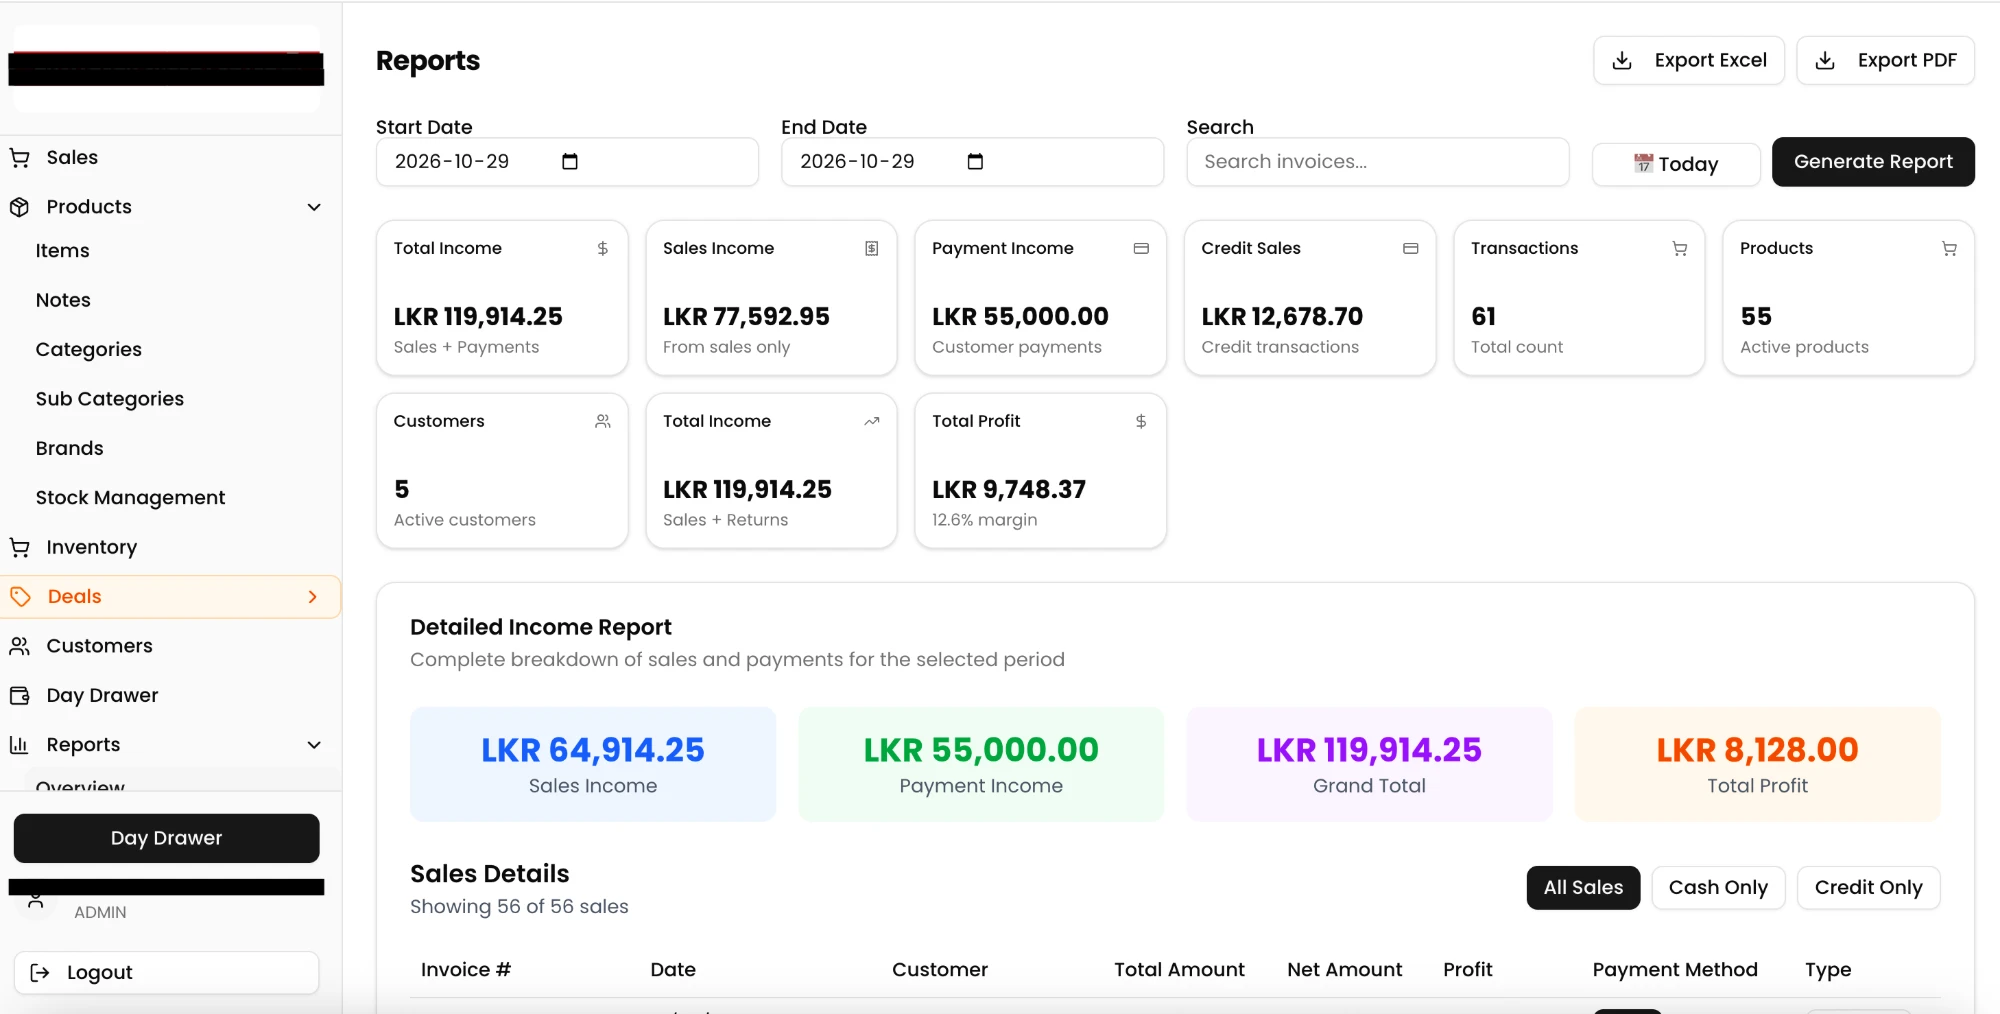Collapse the Reports submenu chevron
The height and width of the screenshot is (1014, 2000).
(314, 745)
